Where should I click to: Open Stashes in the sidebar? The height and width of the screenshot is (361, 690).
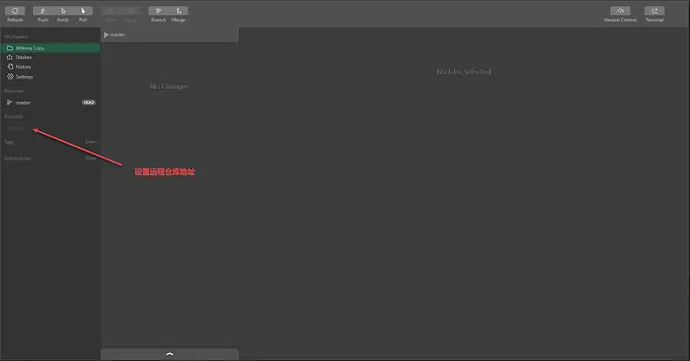[x=50, y=57]
